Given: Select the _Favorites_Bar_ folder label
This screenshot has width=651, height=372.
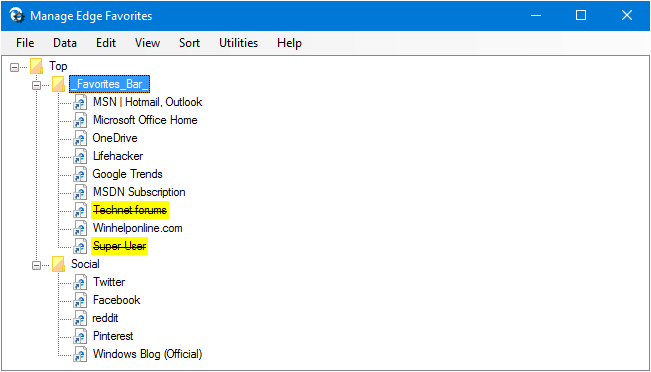Looking at the screenshot, I should click(x=109, y=84).
